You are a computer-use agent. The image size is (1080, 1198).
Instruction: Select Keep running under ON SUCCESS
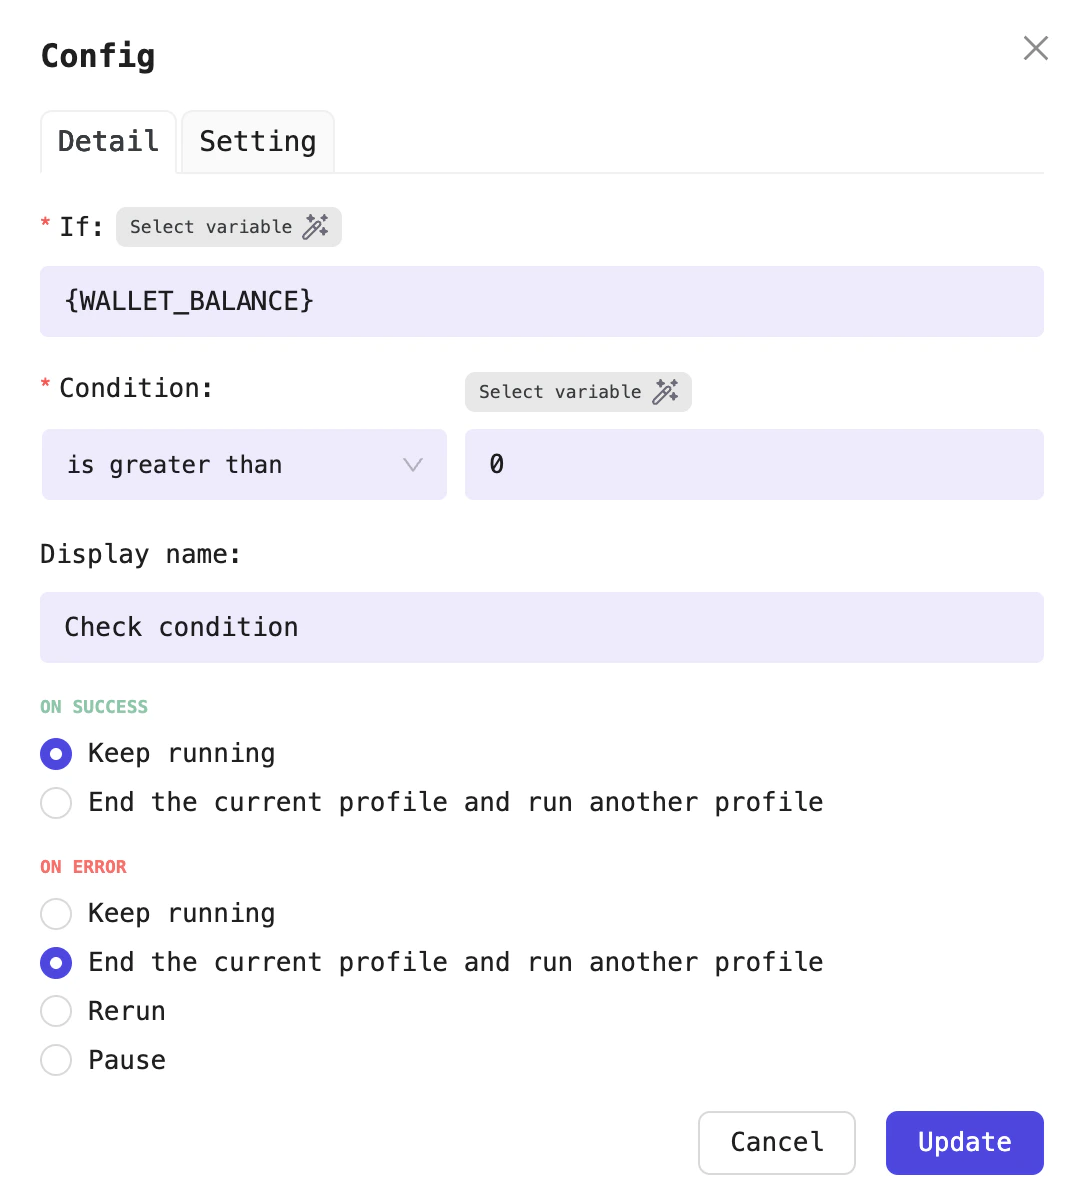pyautogui.click(x=56, y=753)
